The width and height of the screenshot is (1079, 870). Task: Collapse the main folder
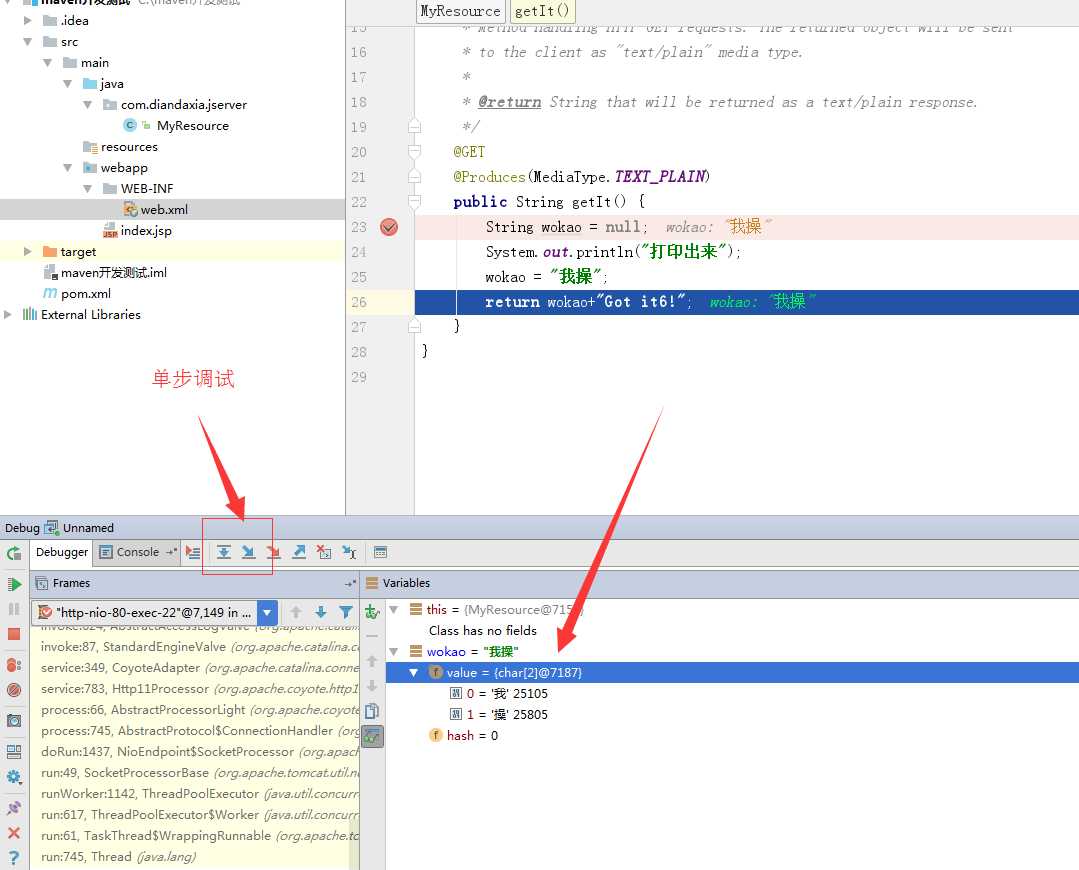(47, 63)
